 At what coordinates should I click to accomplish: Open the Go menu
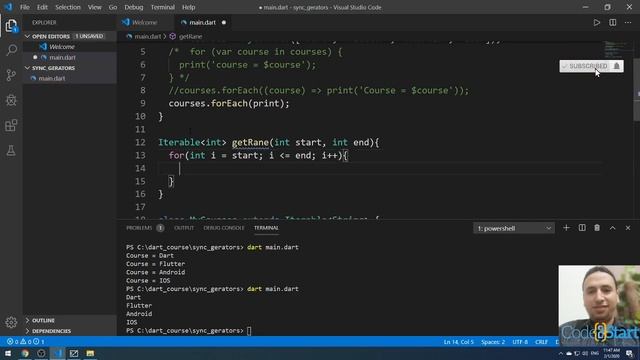pyautogui.click(x=113, y=7)
